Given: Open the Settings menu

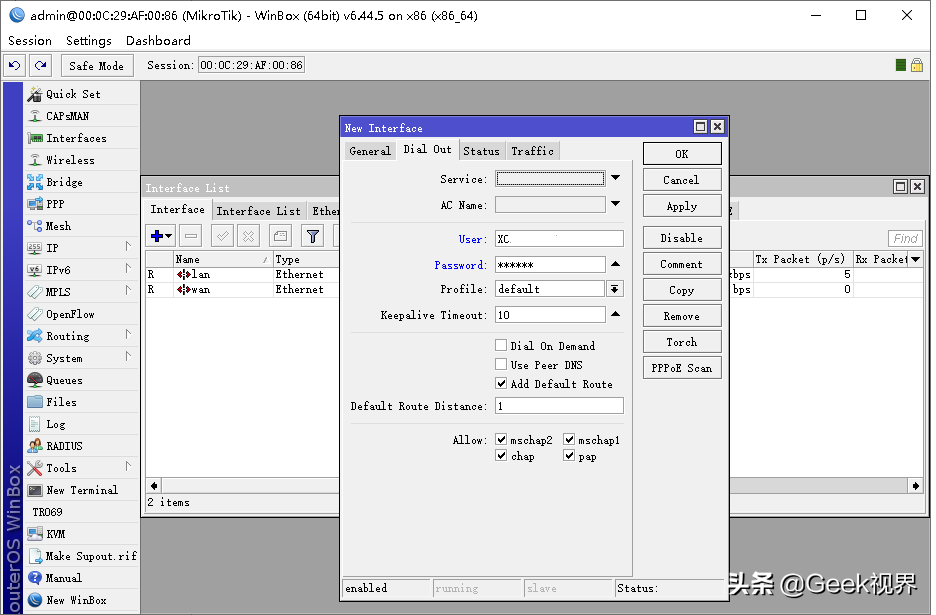Looking at the screenshot, I should tap(88, 41).
